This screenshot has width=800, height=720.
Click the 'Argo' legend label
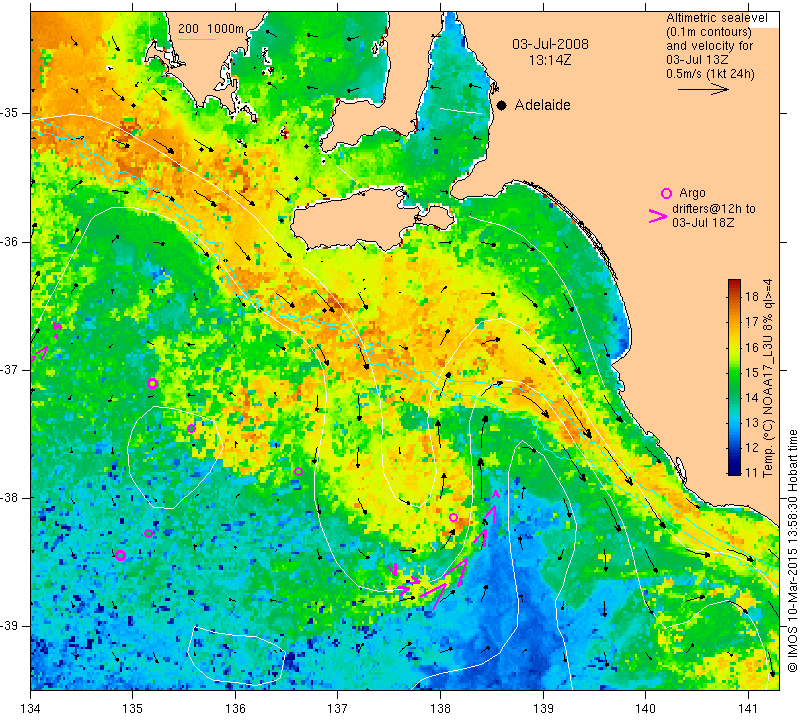click(x=692, y=193)
